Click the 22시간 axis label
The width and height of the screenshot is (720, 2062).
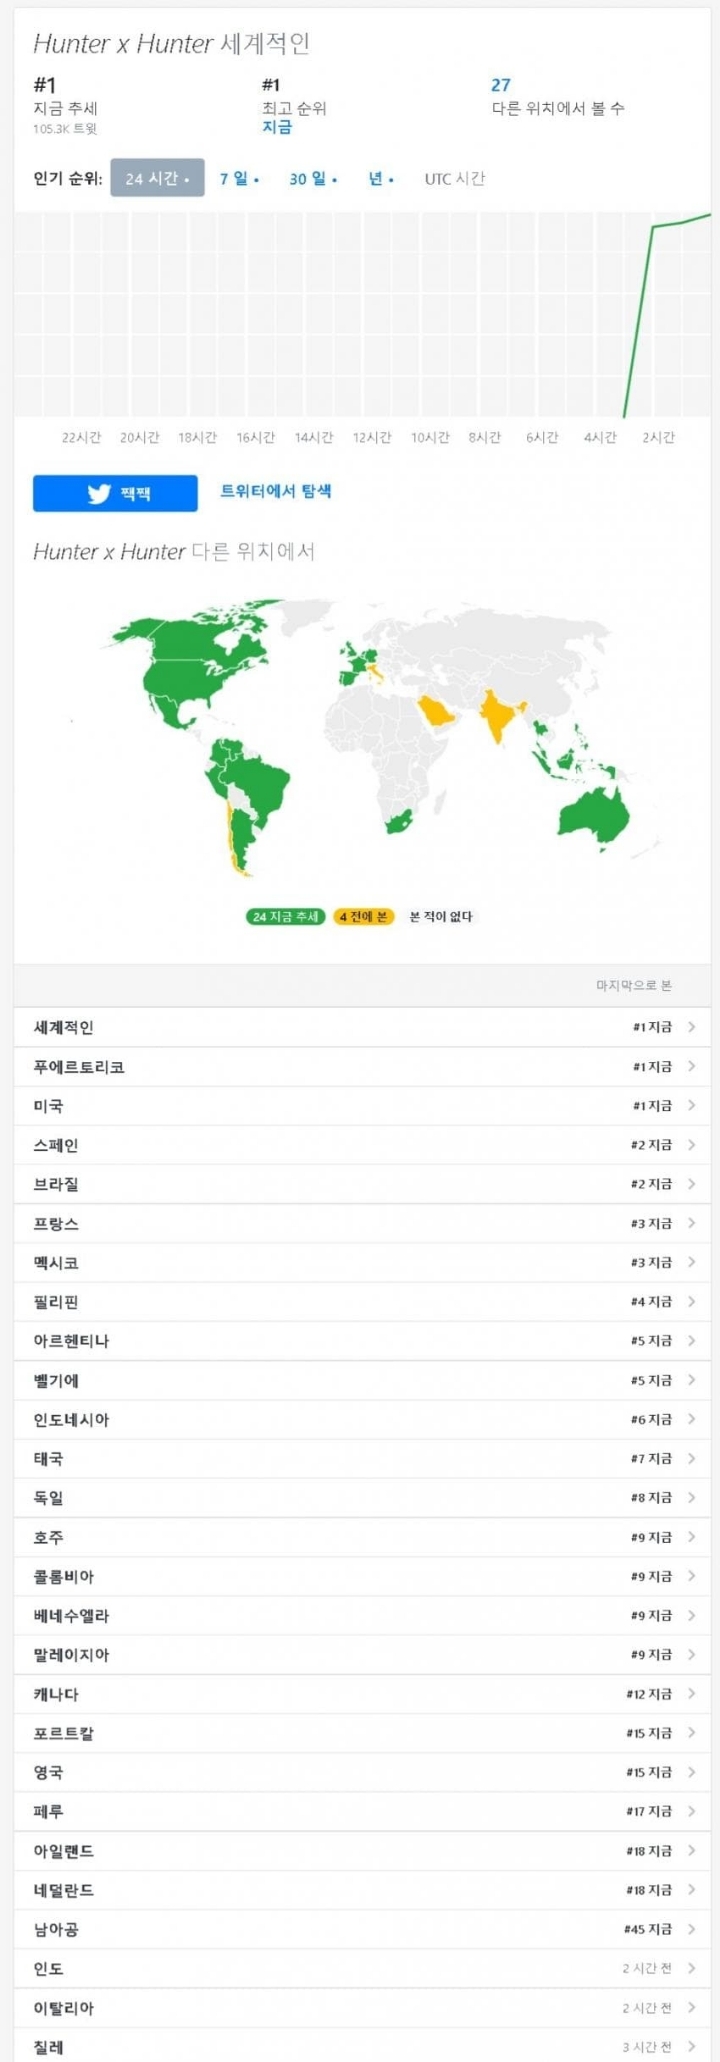tap(82, 437)
